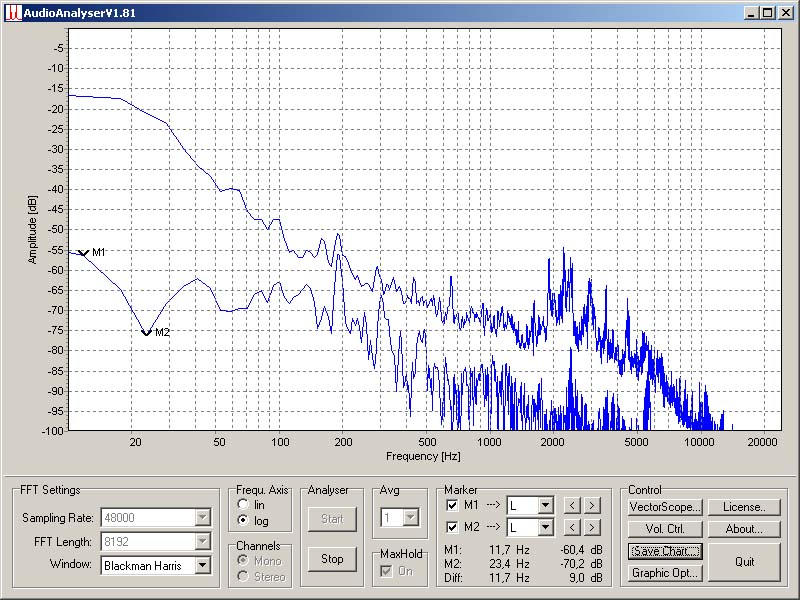Open the Avg count dropdown
This screenshot has width=800, height=600.
point(411,518)
